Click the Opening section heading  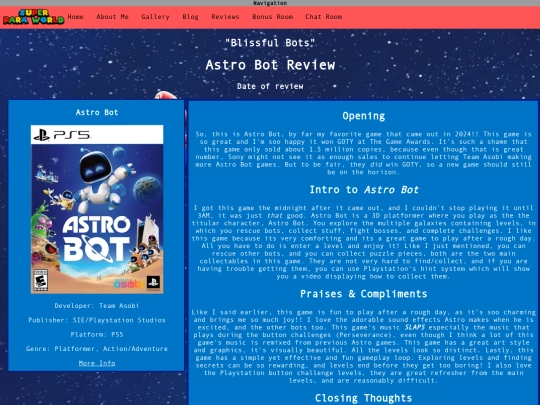coord(364,116)
